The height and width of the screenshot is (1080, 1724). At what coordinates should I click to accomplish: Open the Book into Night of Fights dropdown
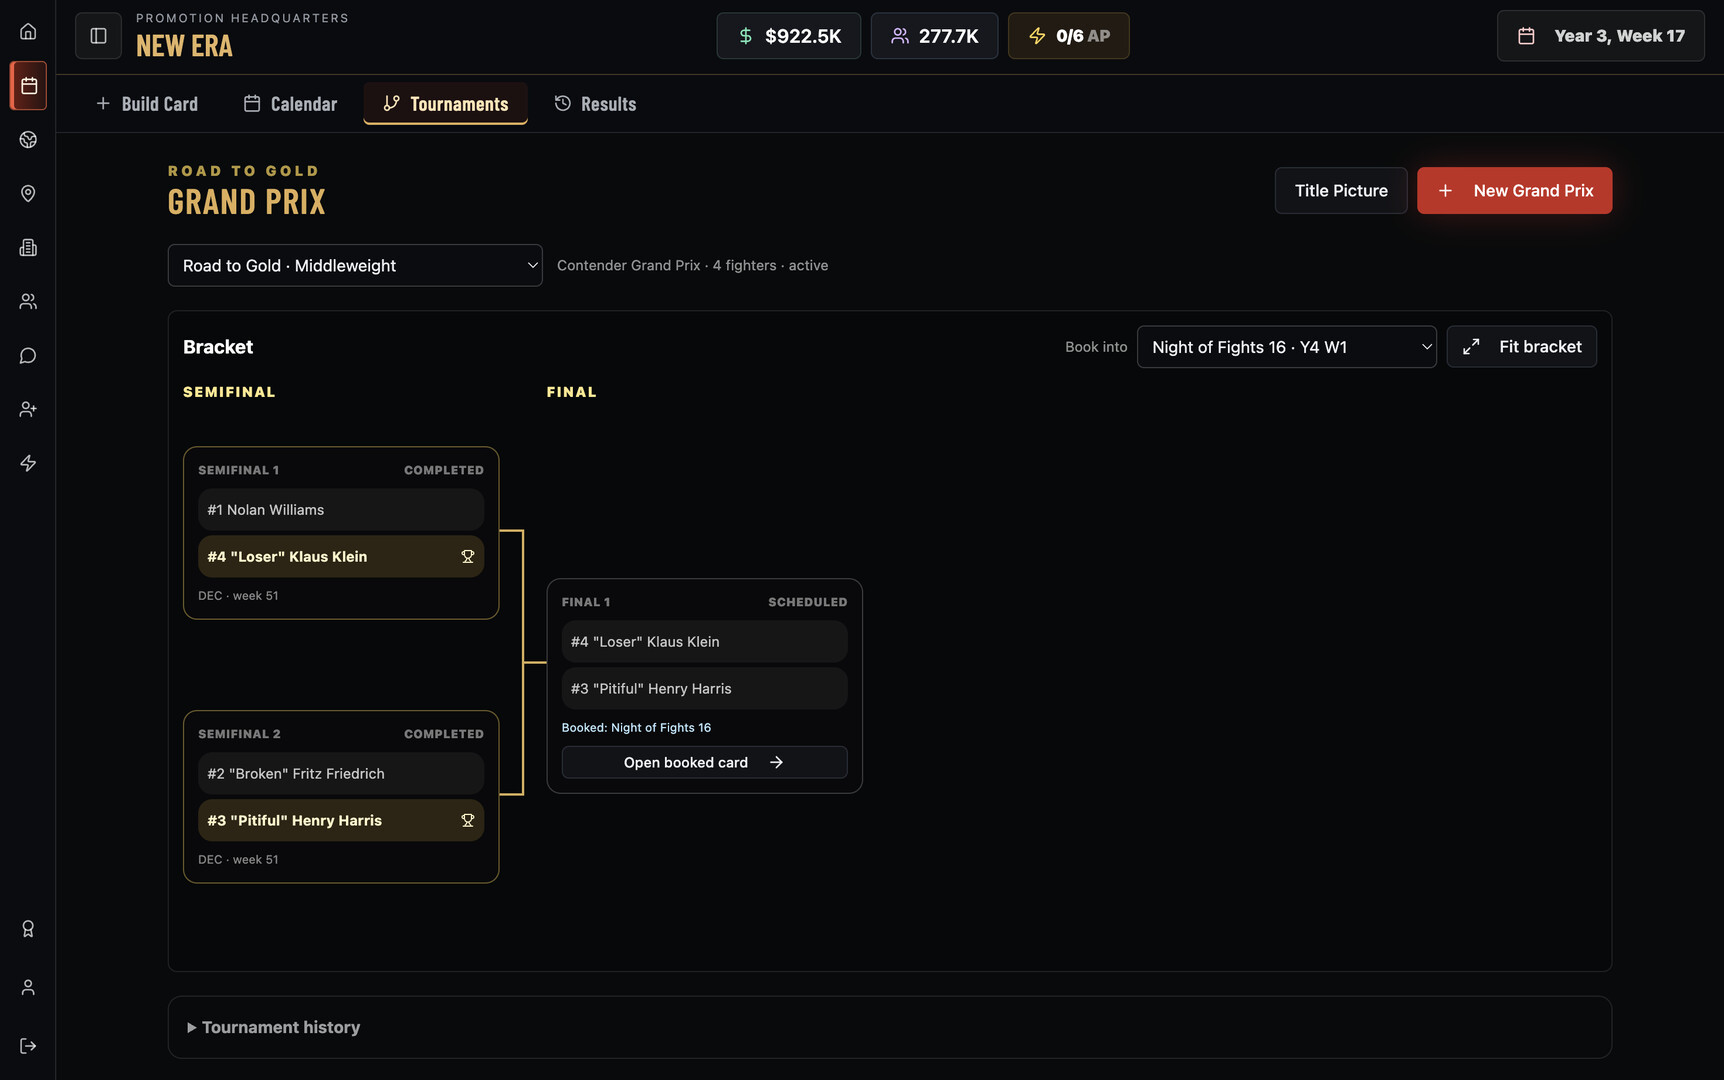(1286, 347)
